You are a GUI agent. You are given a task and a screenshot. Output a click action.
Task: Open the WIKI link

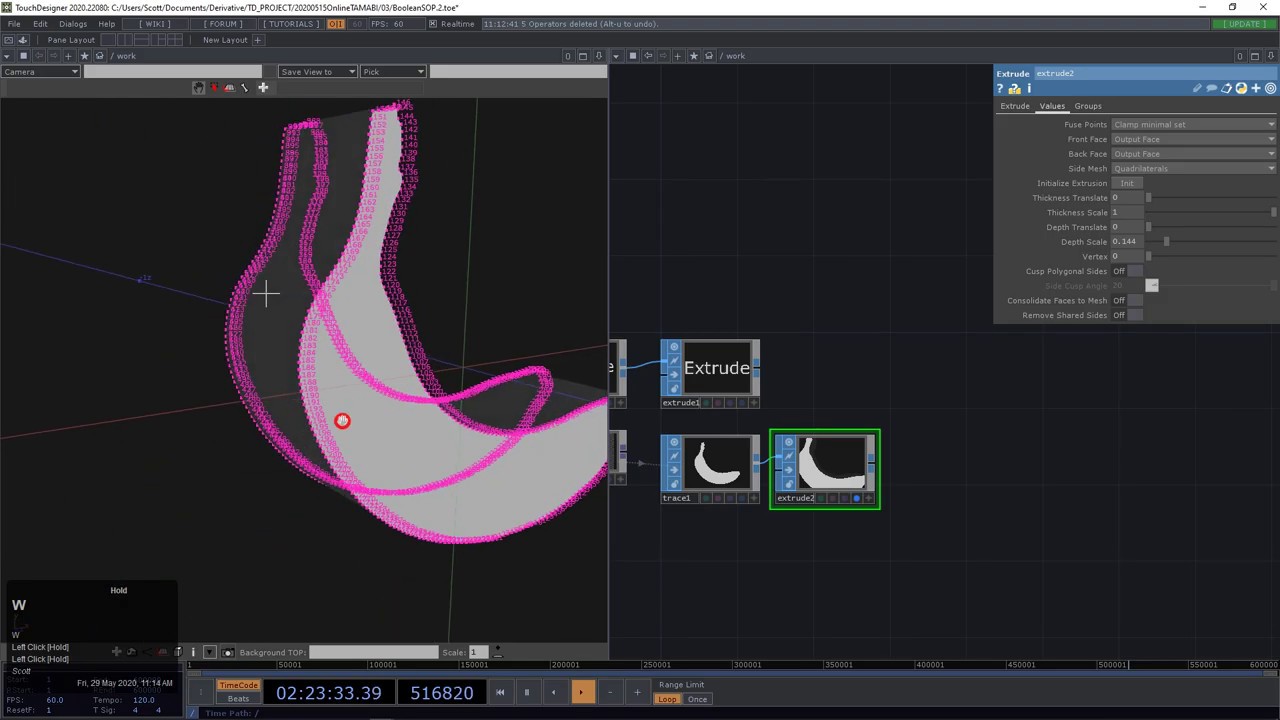tap(154, 24)
